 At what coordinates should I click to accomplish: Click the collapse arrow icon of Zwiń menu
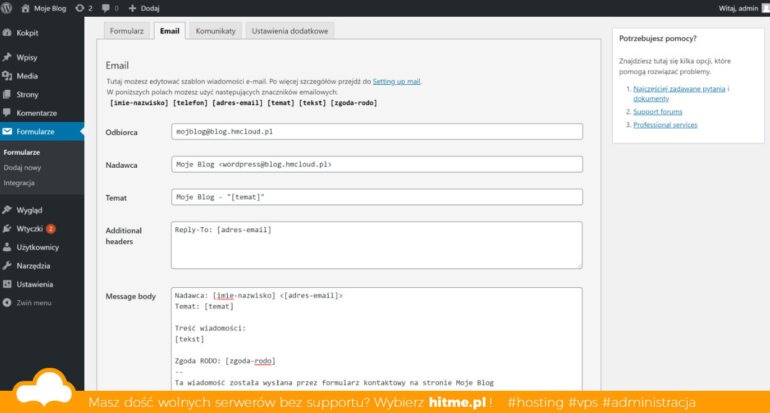pyautogui.click(x=7, y=303)
